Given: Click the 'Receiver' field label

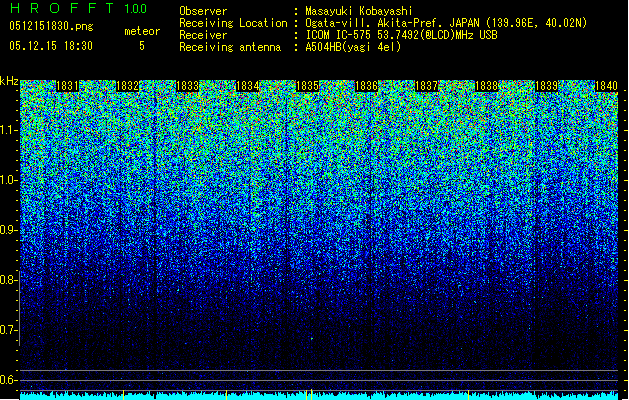Looking at the screenshot, I should tap(203, 35).
